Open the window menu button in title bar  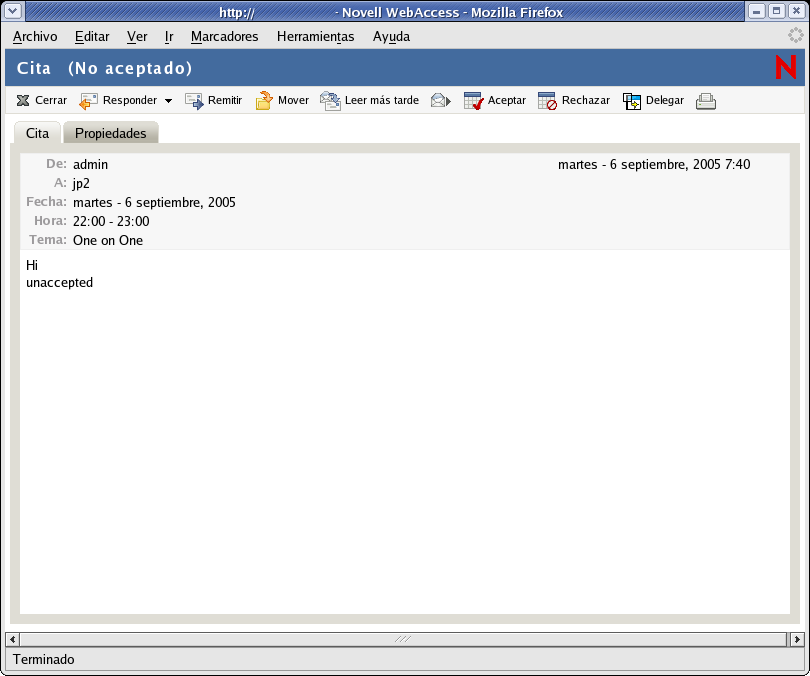[13, 11]
